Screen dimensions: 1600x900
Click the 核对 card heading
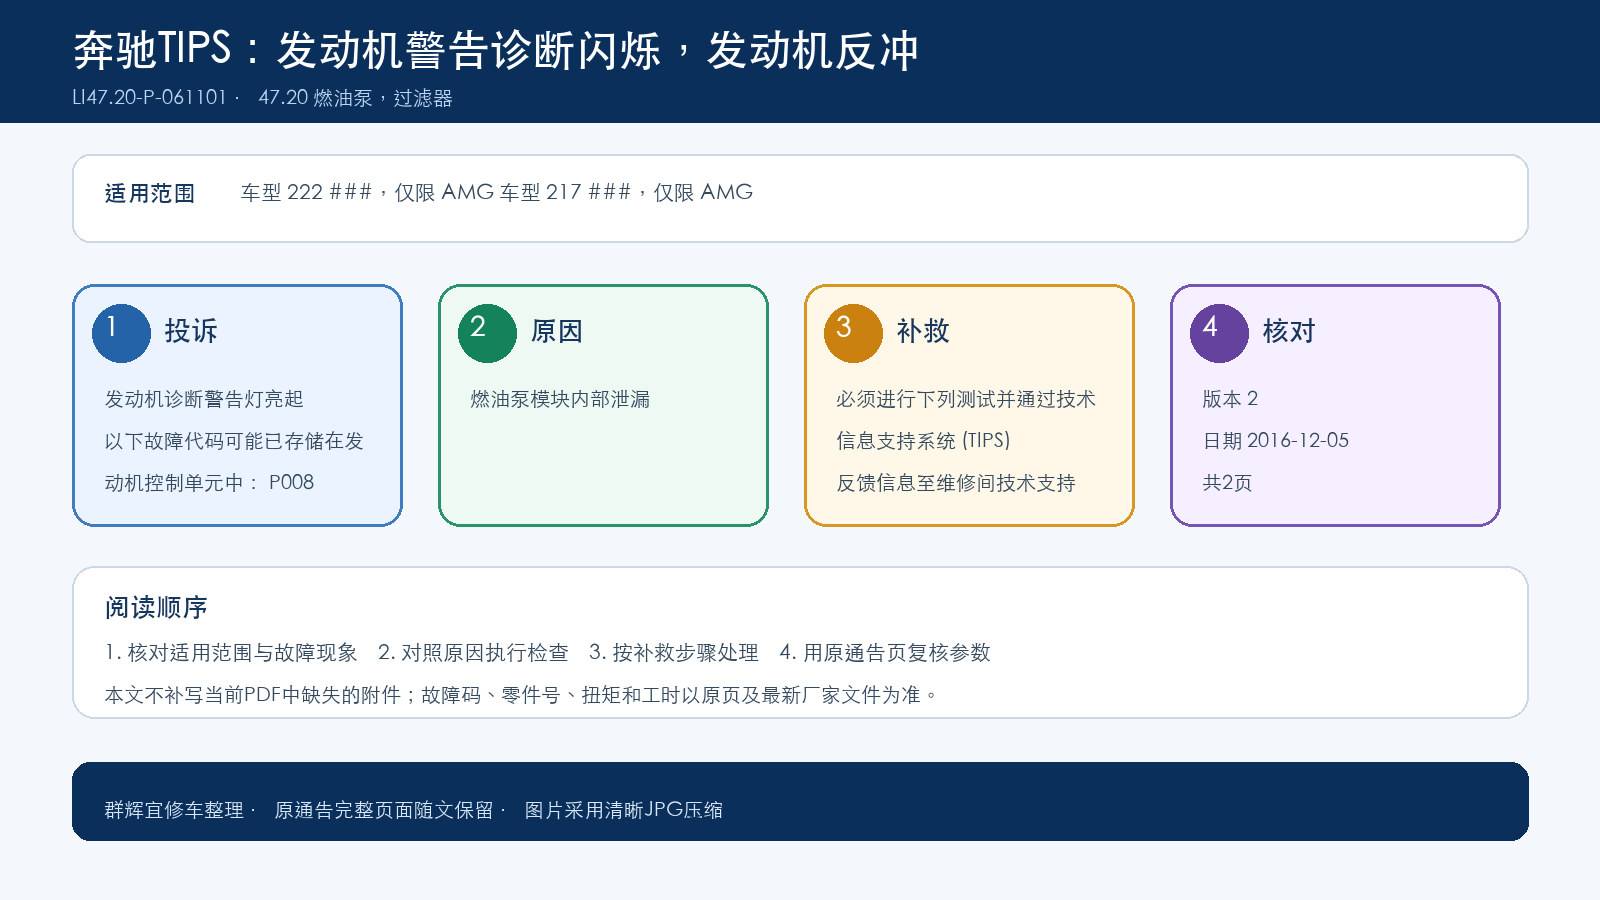[x=1289, y=331]
